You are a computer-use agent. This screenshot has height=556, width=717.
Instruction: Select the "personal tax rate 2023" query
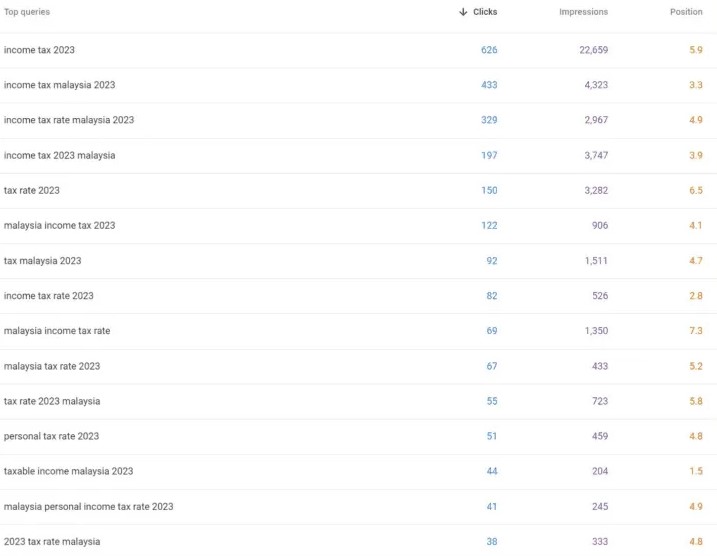point(51,436)
